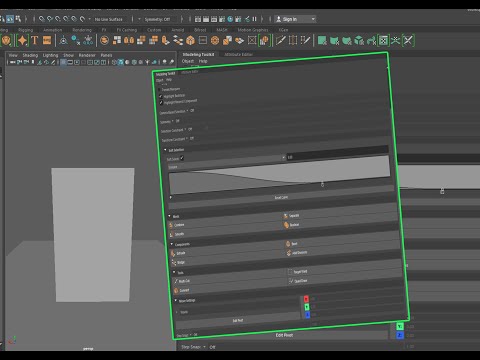
Task: Select the Type tool T shelf icon
Action: 35,41
